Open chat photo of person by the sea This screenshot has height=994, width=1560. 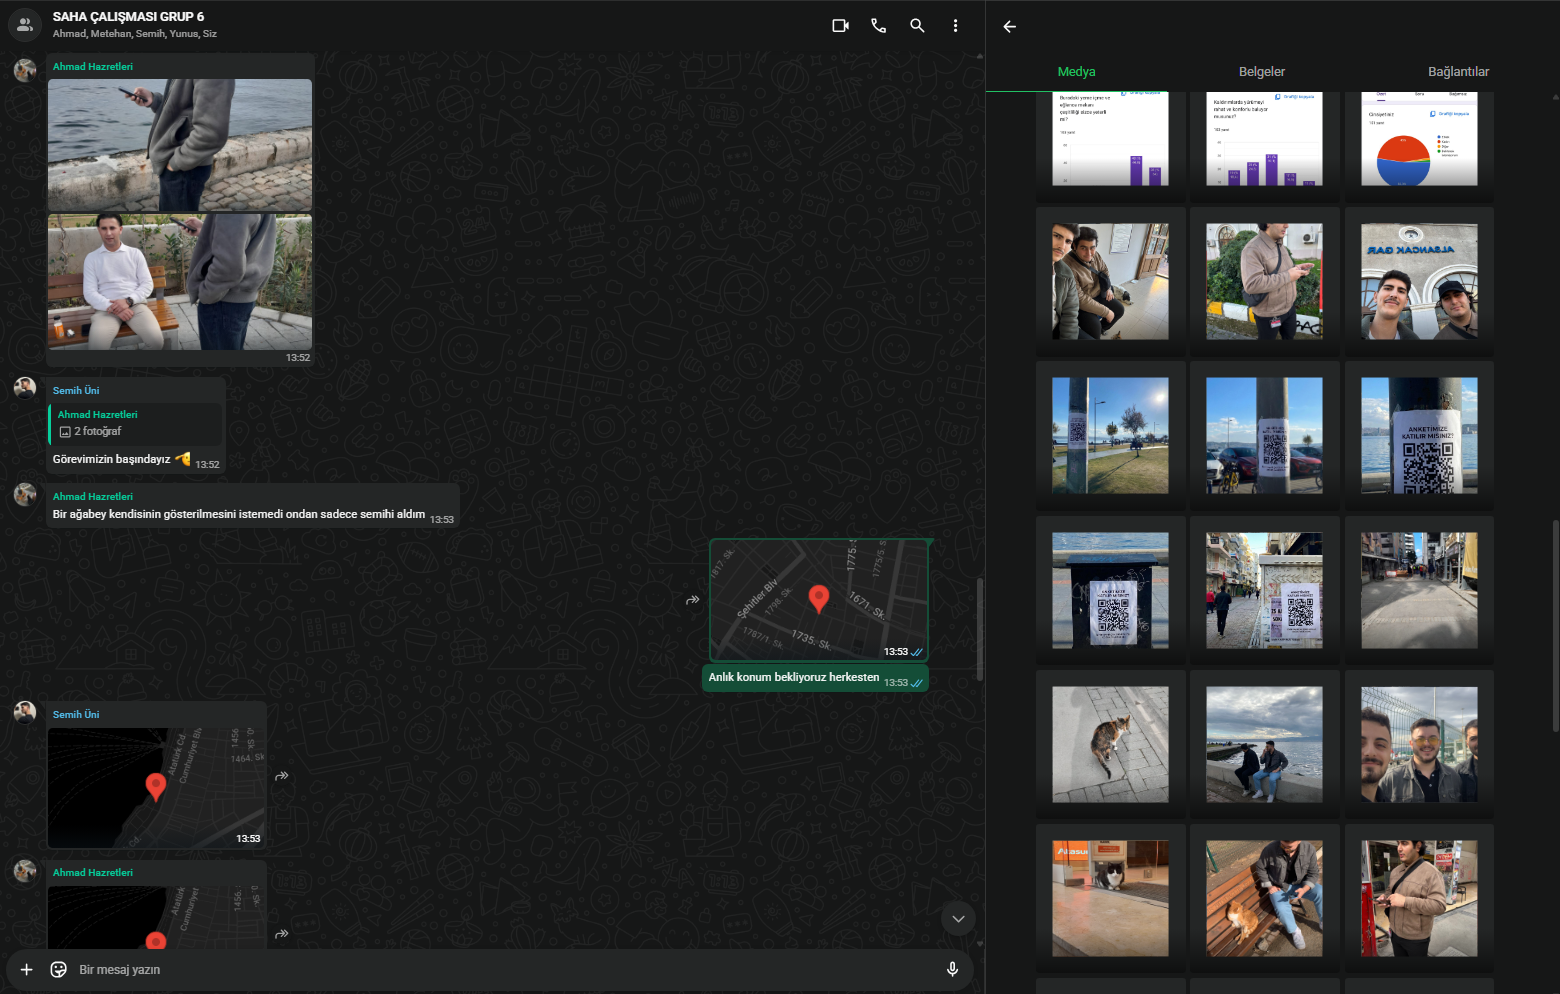pyautogui.click(x=180, y=145)
